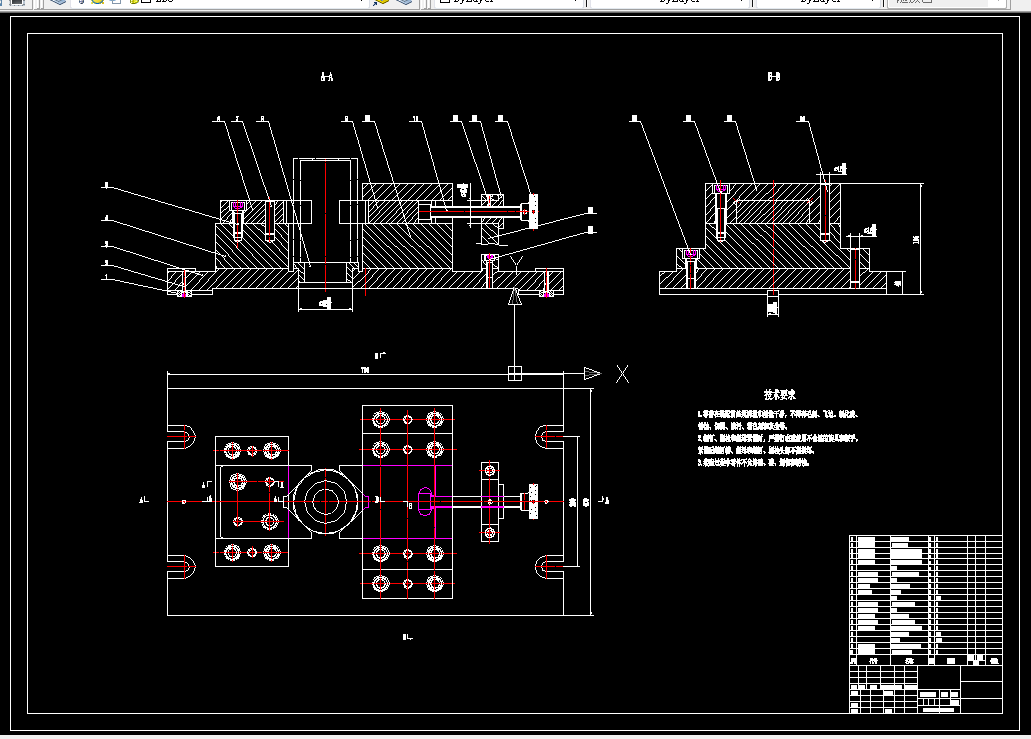Select the B-B section view label
Screen dimensions: 1031x739
pyautogui.click(x=774, y=77)
